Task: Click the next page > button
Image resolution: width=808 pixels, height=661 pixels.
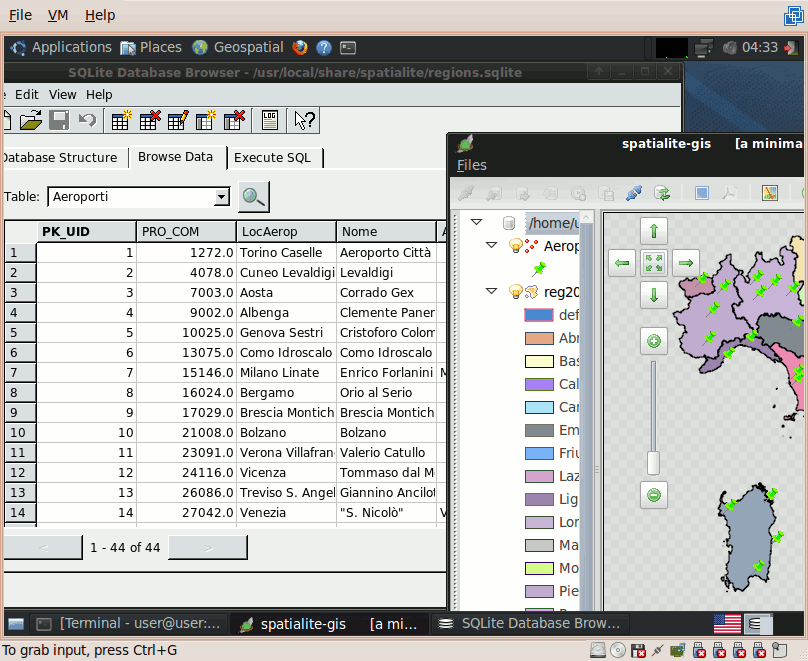Action: pos(208,548)
